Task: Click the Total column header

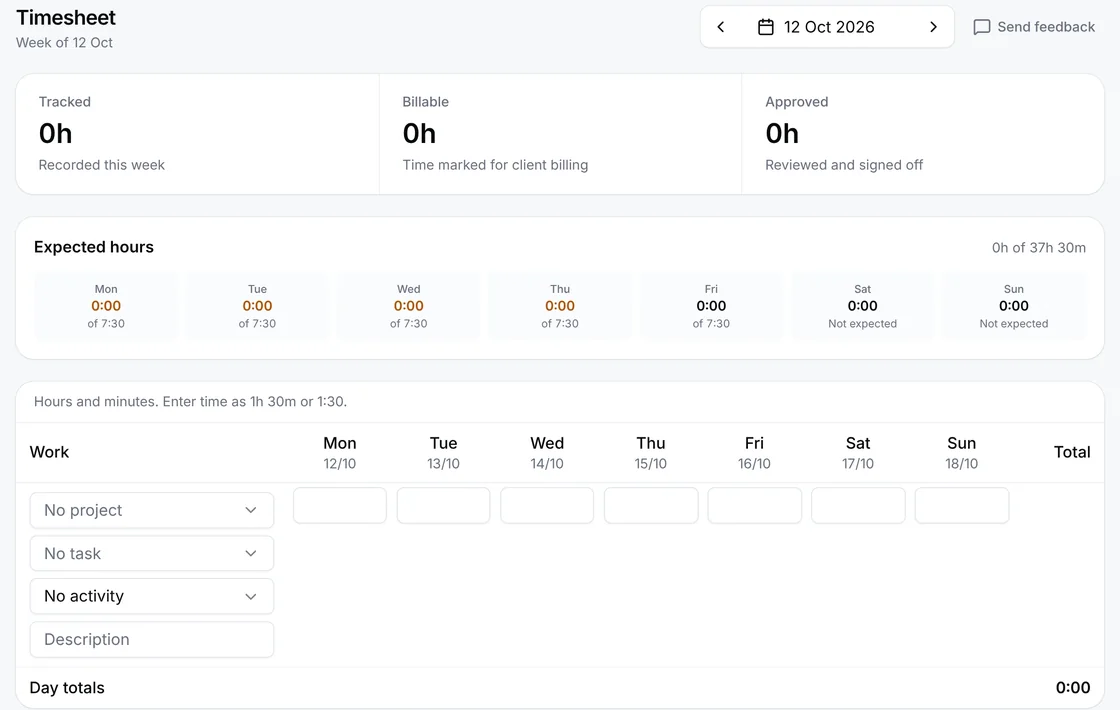Action: (x=1072, y=452)
